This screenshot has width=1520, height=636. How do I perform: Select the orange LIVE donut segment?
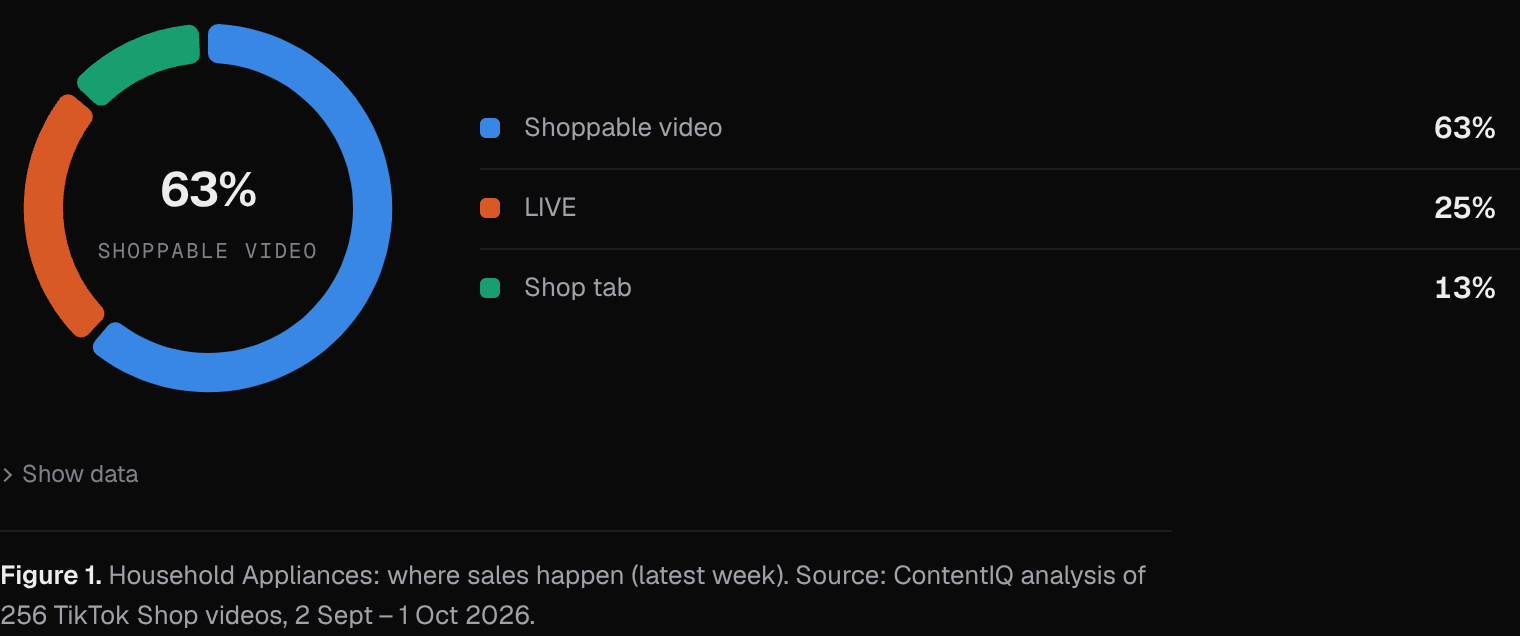(x=45, y=215)
